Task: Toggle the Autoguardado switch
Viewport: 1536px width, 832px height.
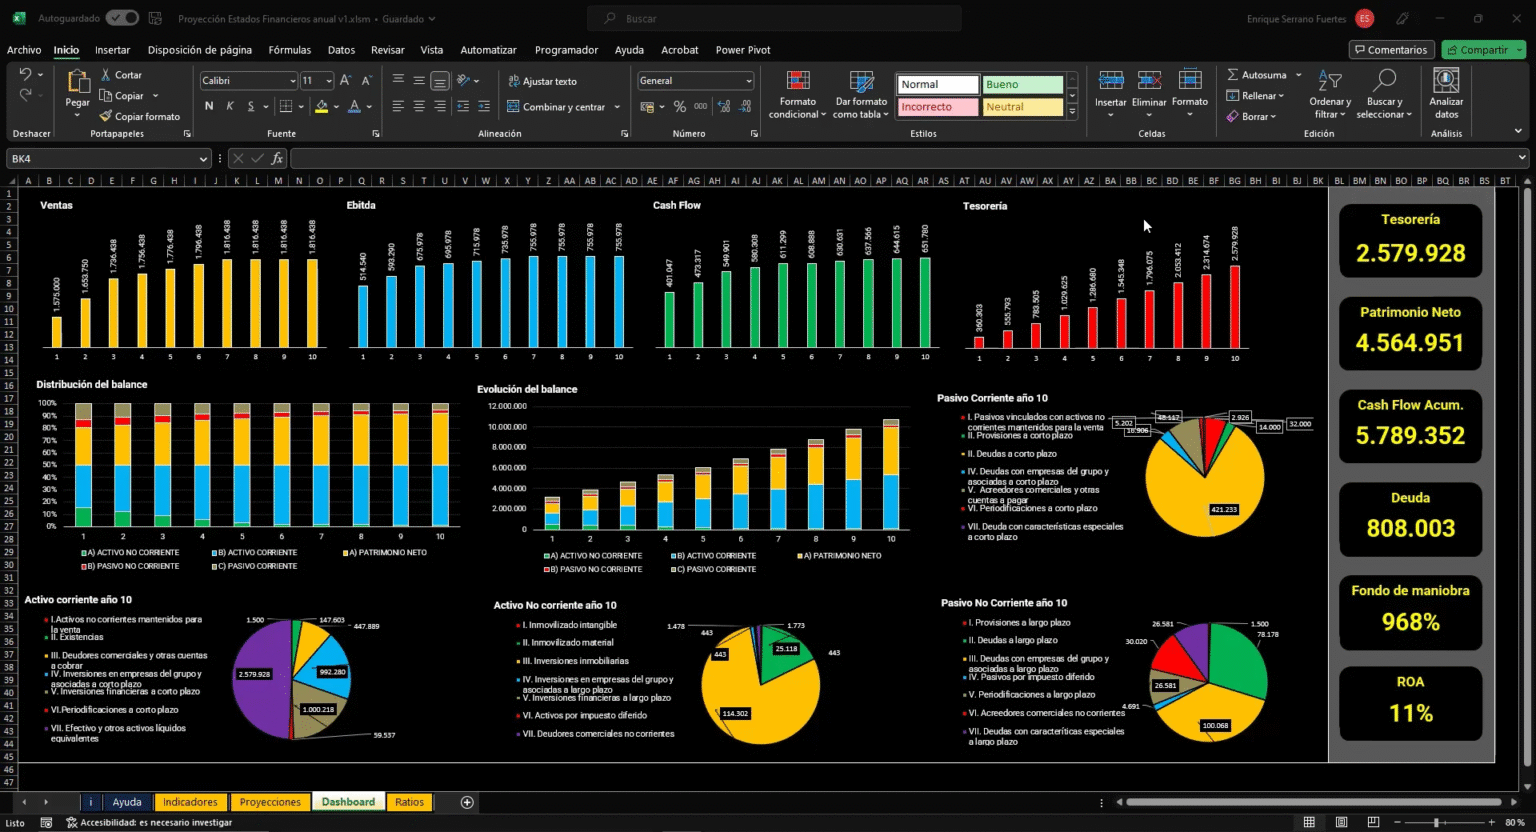Action: 122,18
